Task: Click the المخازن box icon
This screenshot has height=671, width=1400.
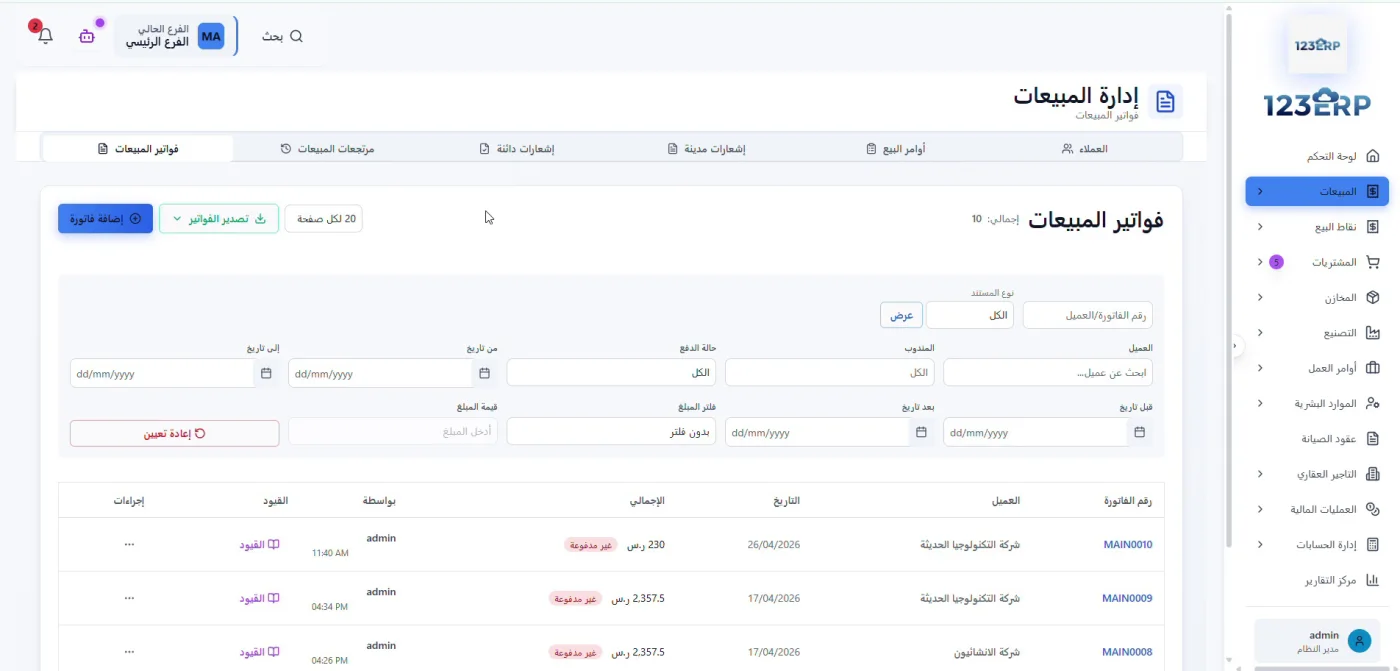Action: 1373,297
